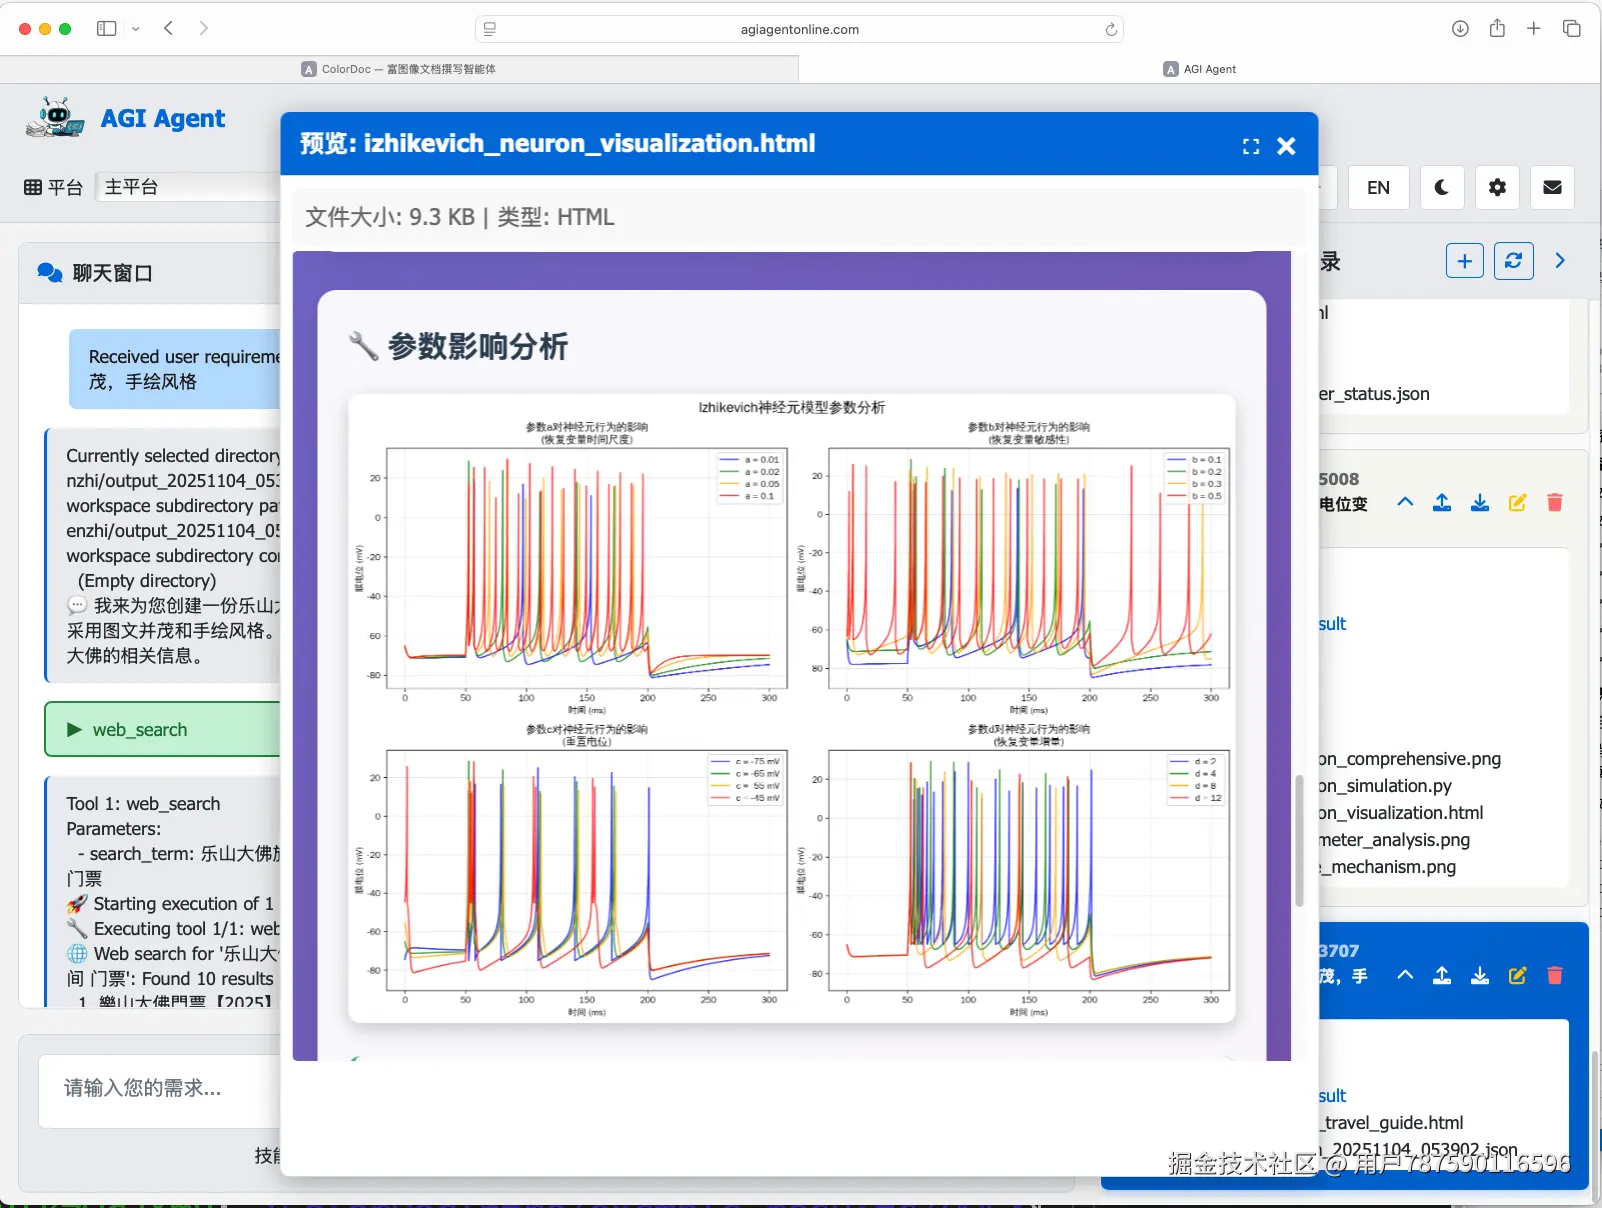Open the platform selector showing 主平台

tap(188, 187)
